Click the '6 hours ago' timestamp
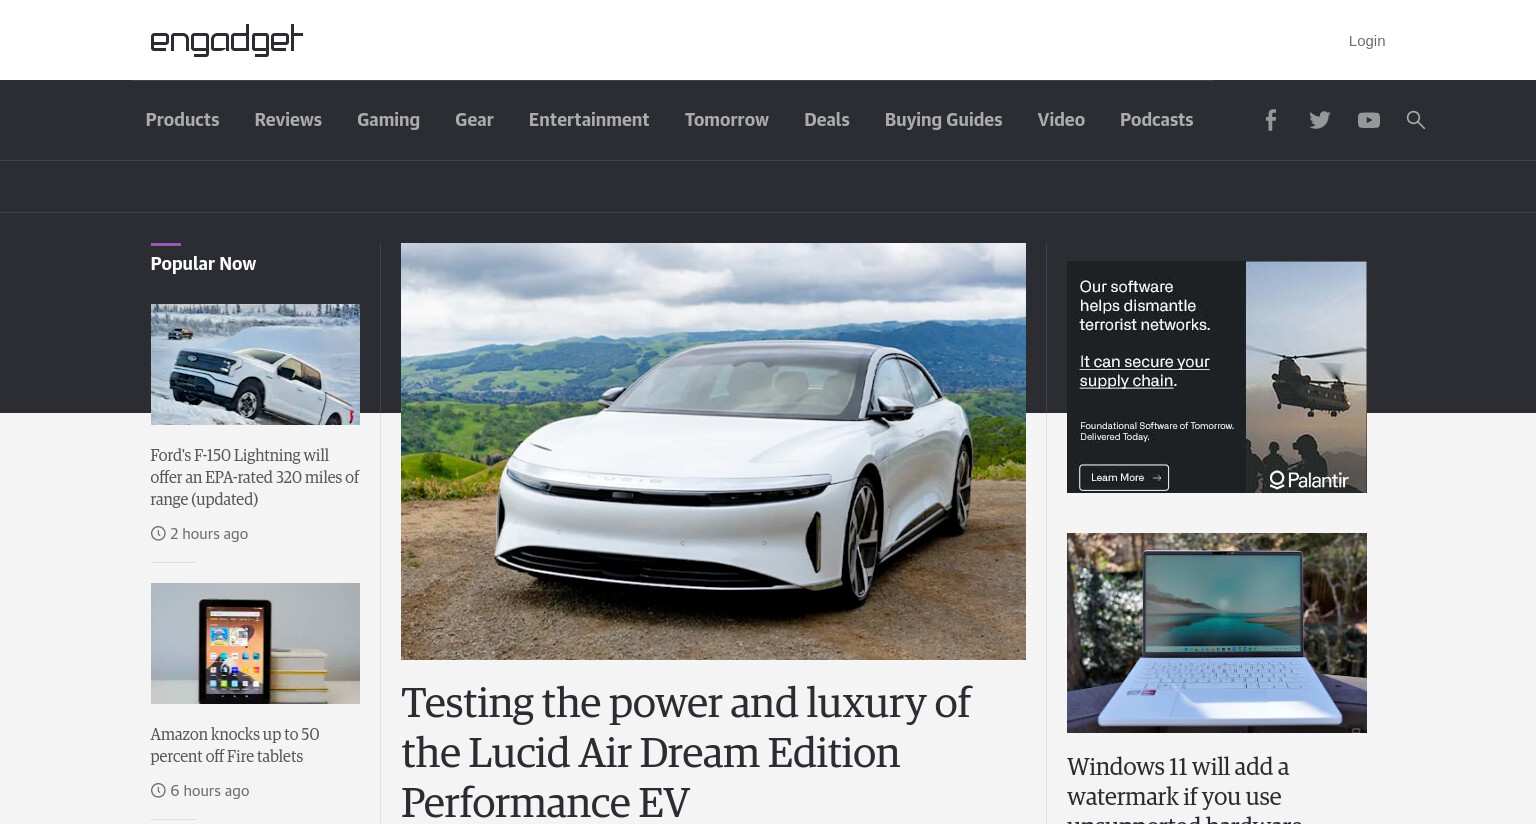The height and width of the screenshot is (824, 1536). [x=209, y=791]
